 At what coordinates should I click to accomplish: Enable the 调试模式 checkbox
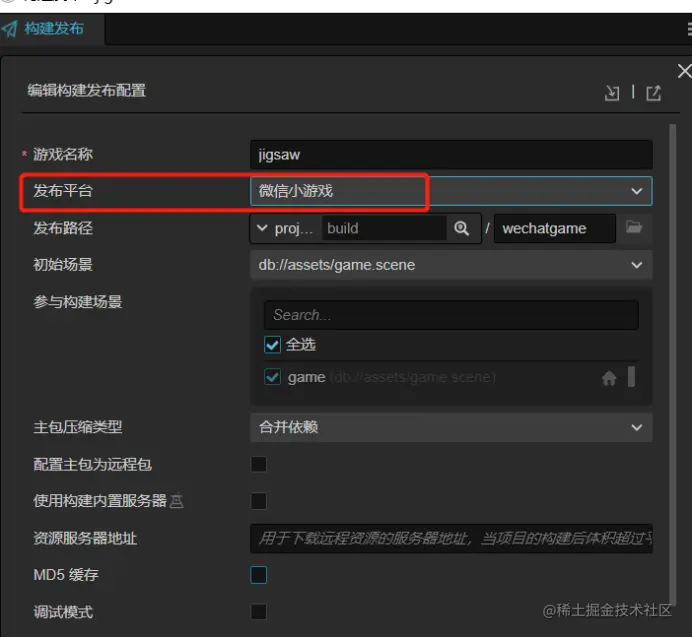point(259,612)
